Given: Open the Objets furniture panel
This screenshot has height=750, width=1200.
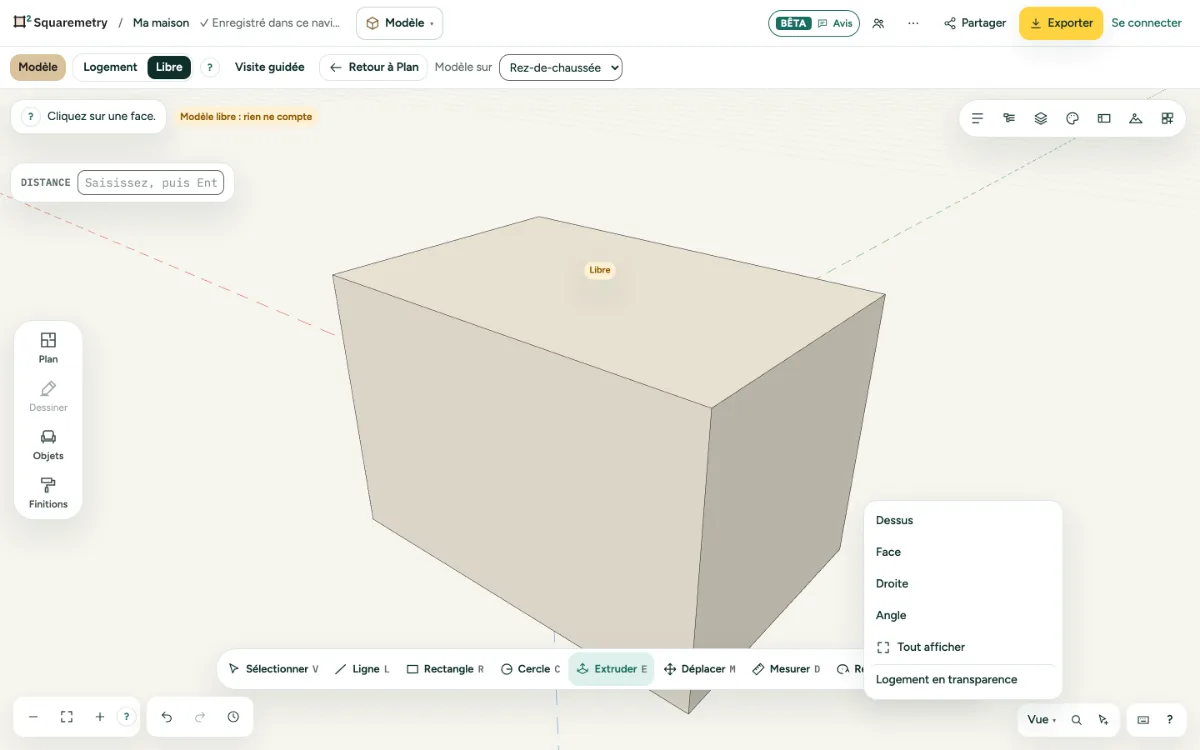Looking at the screenshot, I should click(48, 444).
